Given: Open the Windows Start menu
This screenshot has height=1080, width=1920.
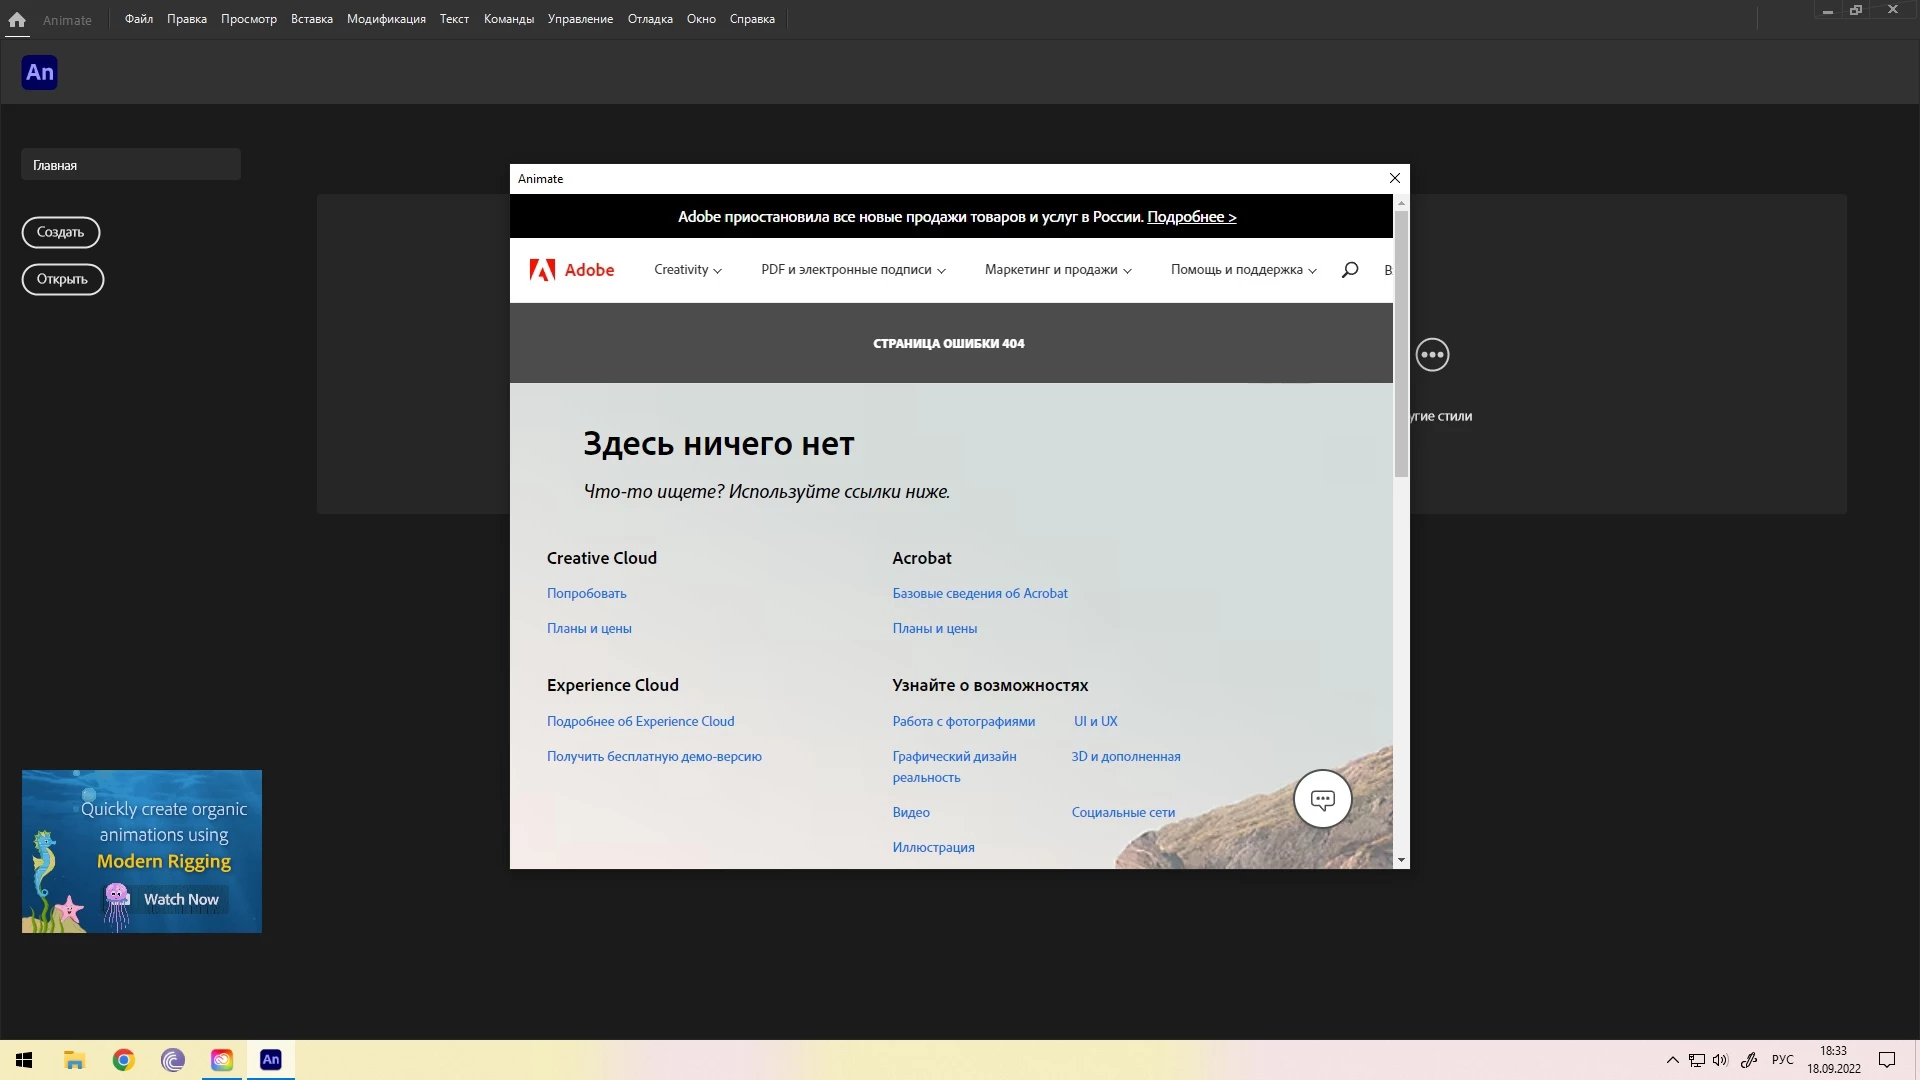Looking at the screenshot, I should click(x=24, y=1060).
